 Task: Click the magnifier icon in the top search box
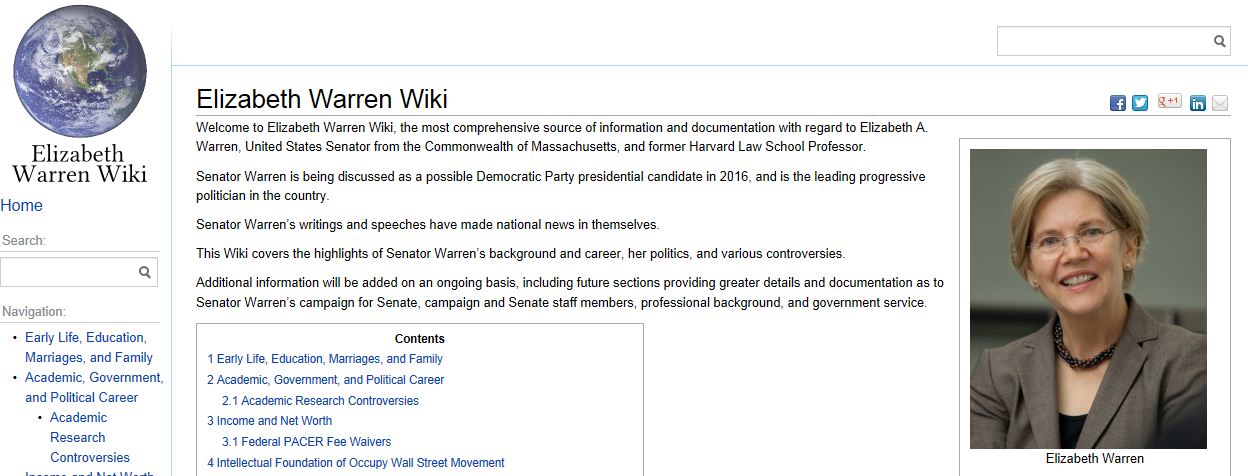1220,41
